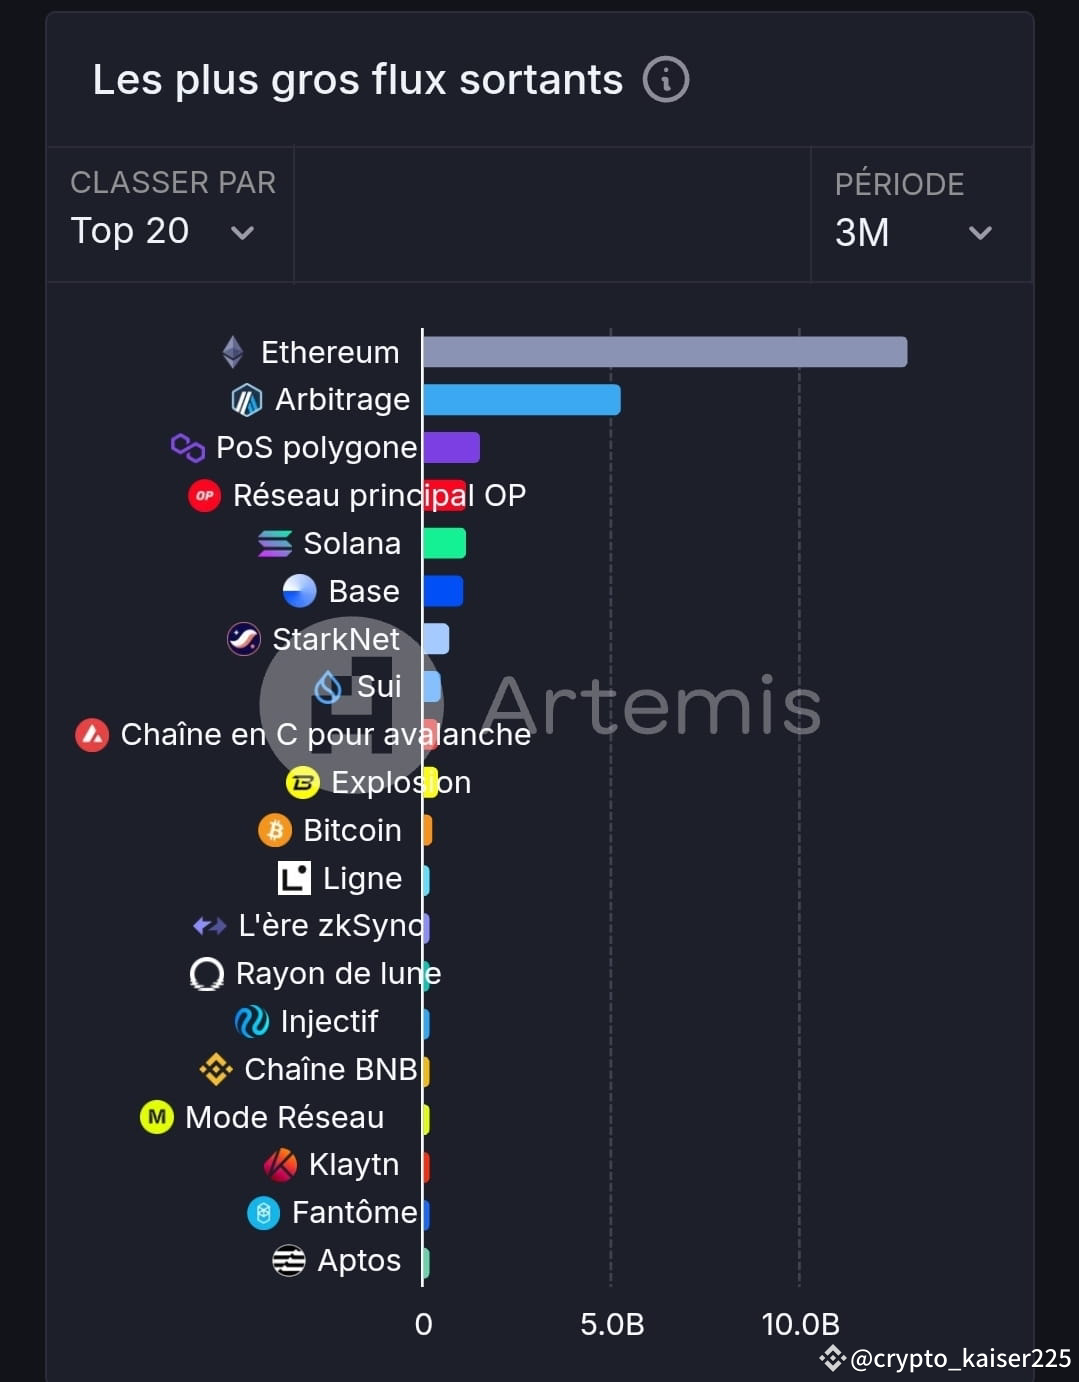Select the Bitcoin logo icon
1079x1382 pixels.
tap(273, 830)
